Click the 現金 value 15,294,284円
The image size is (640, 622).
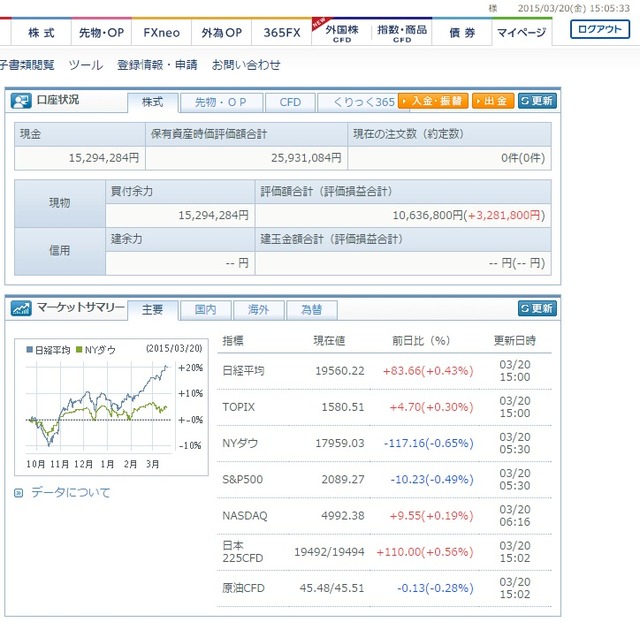click(104, 158)
